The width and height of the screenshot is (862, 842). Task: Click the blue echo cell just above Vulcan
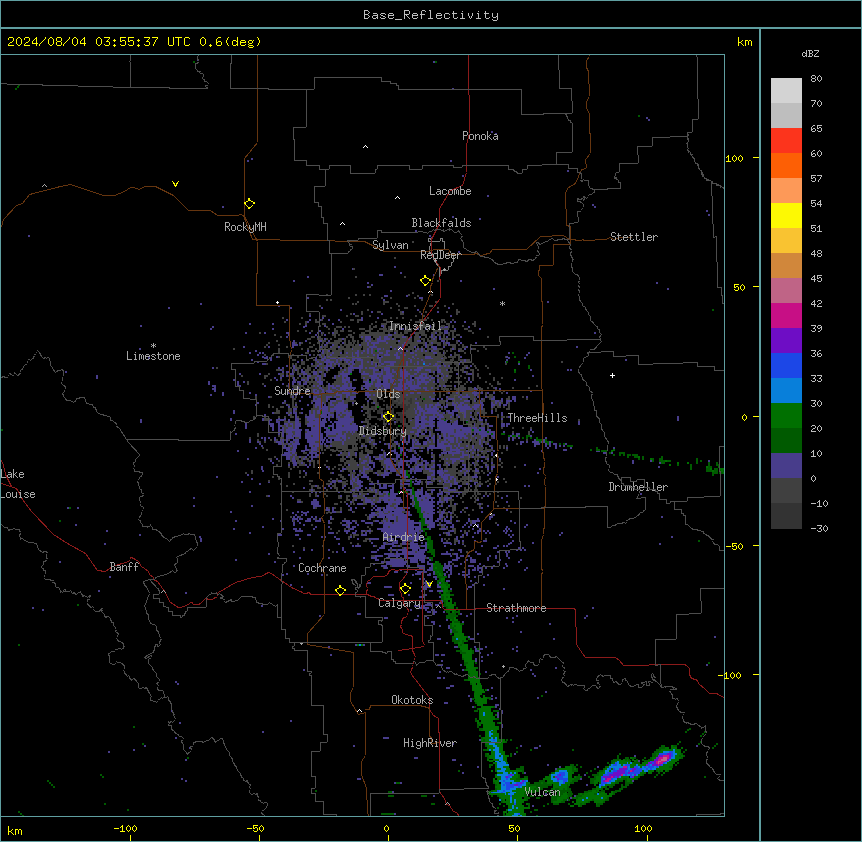560,776
